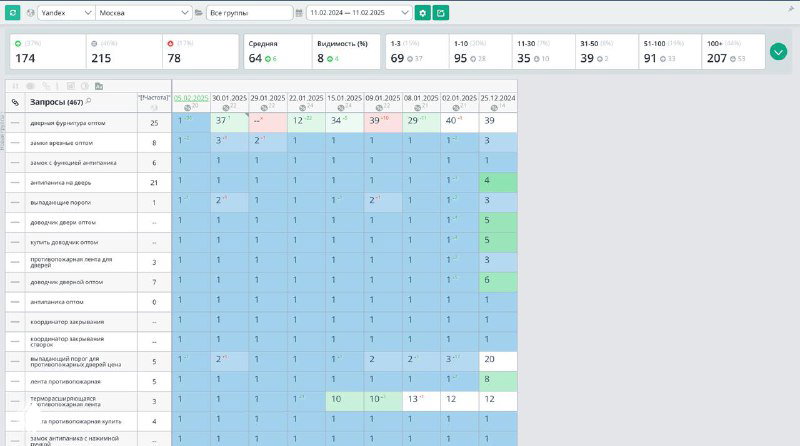Click the globe icon under 30.01.2025

(x=226, y=108)
